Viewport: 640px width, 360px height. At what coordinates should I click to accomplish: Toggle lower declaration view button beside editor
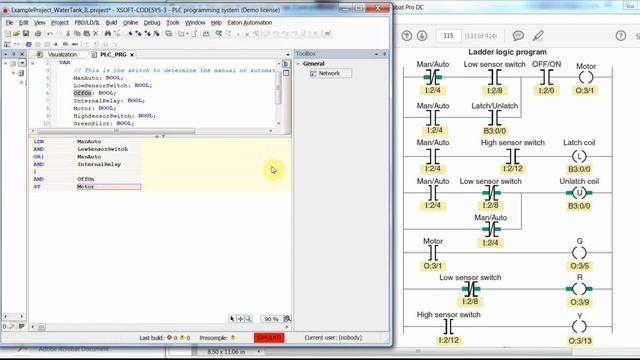click(x=286, y=73)
